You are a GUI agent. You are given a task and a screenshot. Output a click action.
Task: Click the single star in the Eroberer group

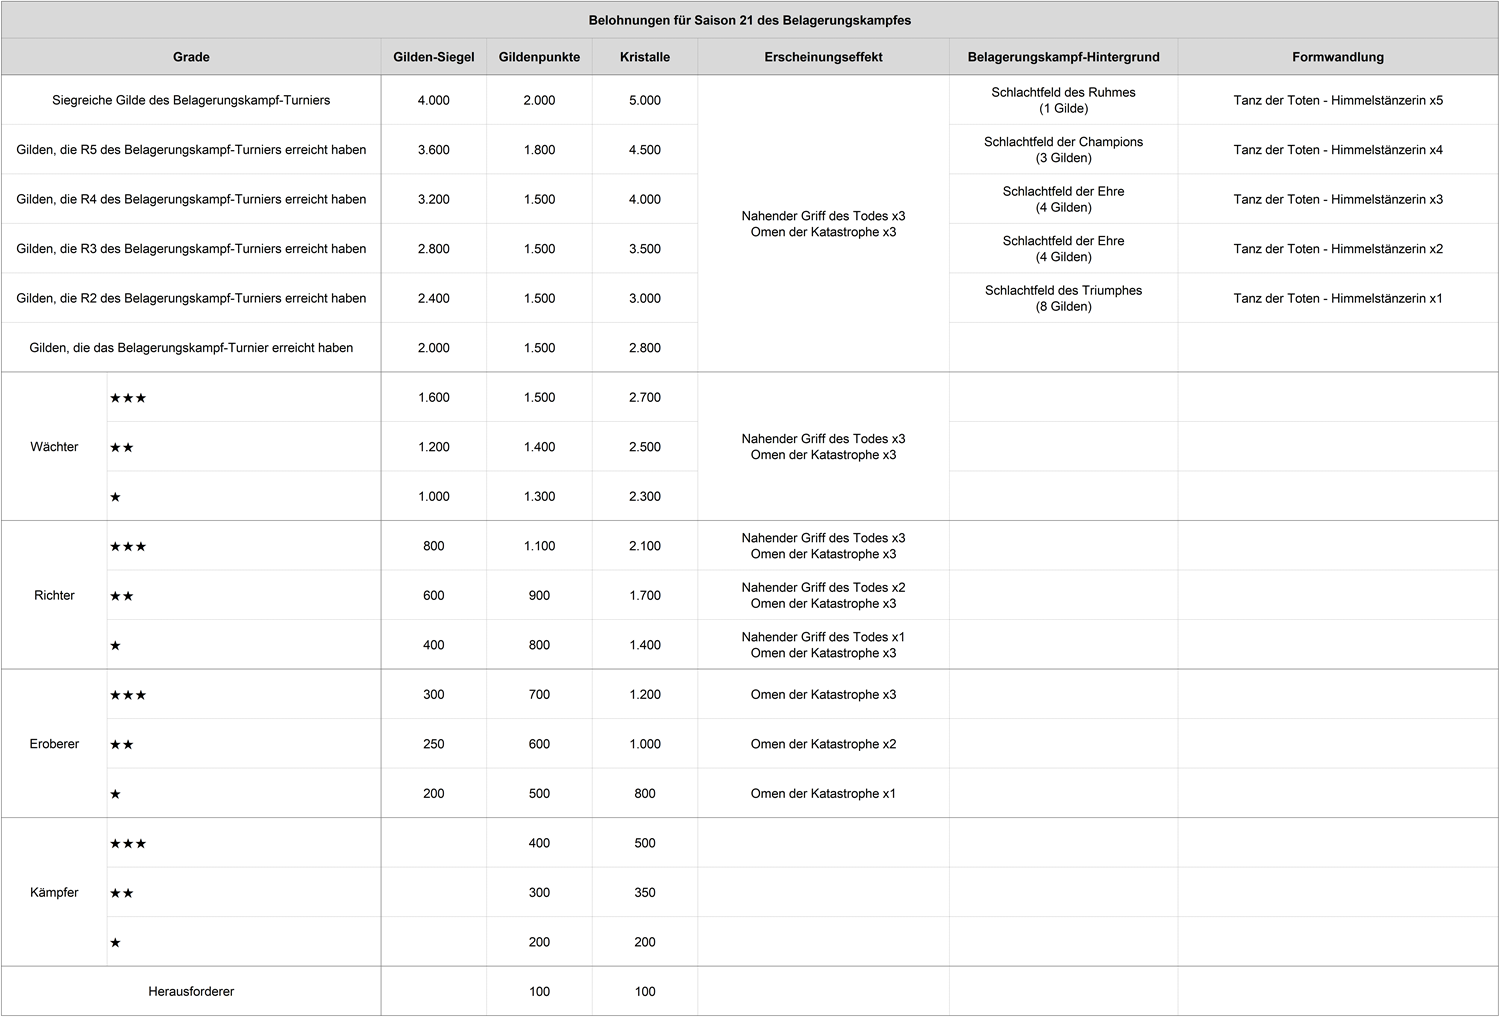pyautogui.click(x=115, y=794)
